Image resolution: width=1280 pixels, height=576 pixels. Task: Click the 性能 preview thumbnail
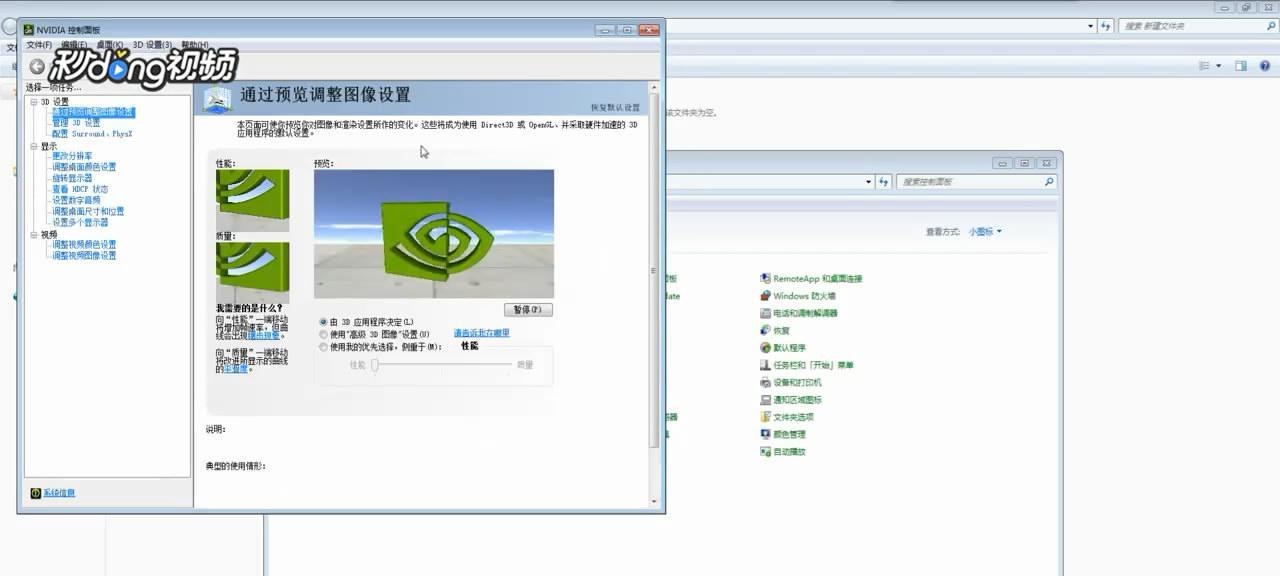pos(252,200)
